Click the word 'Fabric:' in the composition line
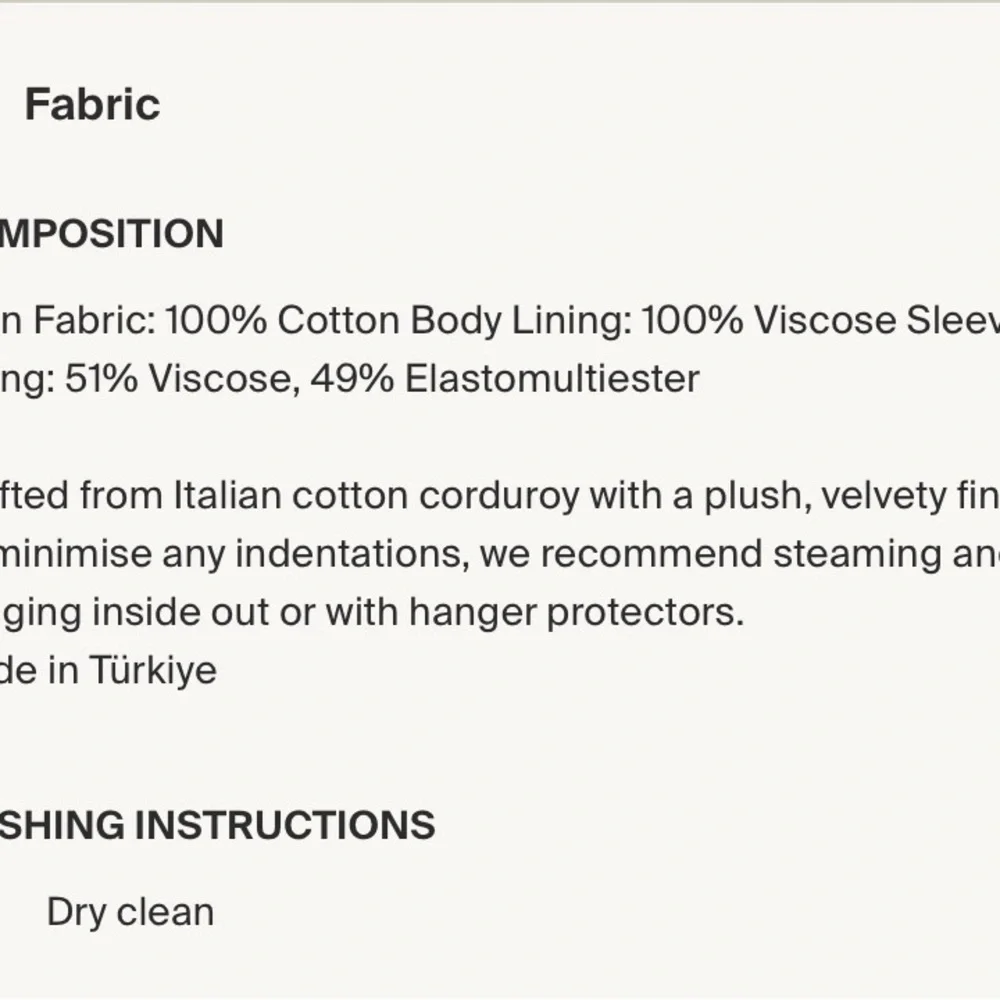The width and height of the screenshot is (1000, 1000). (x=95, y=321)
